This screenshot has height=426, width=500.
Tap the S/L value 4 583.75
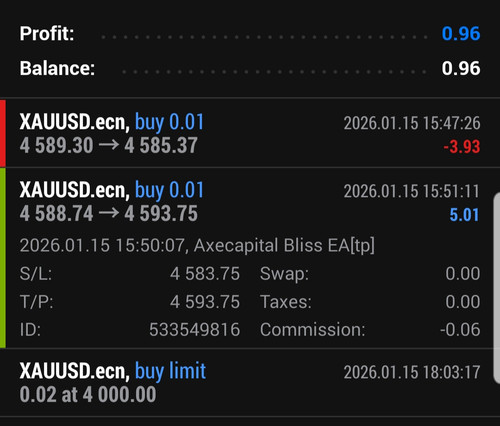point(205,274)
